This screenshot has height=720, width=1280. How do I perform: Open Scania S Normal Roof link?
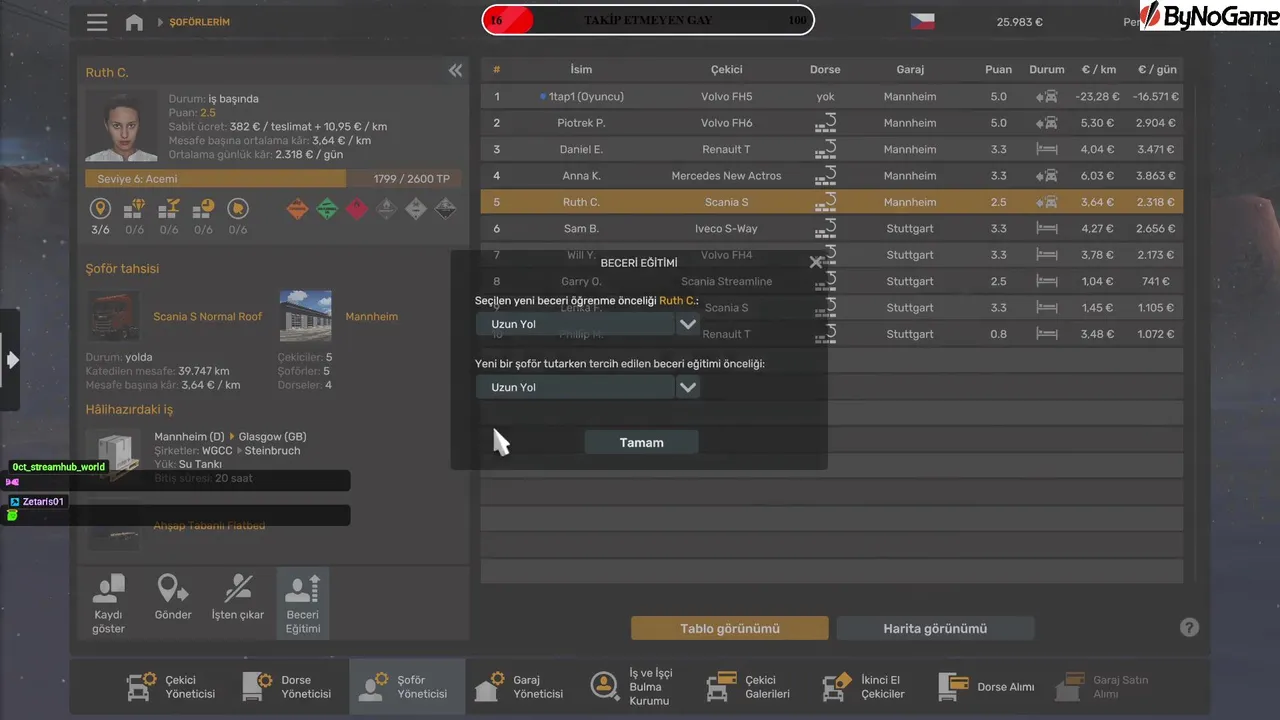(x=208, y=316)
